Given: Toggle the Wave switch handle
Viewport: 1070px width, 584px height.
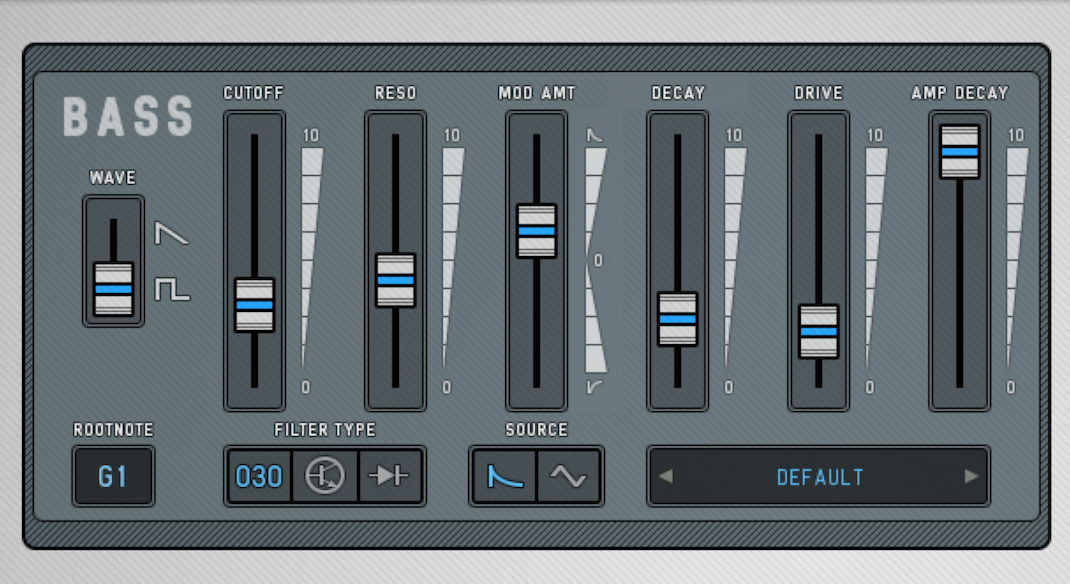Looking at the screenshot, I should (x=113, y=289).
